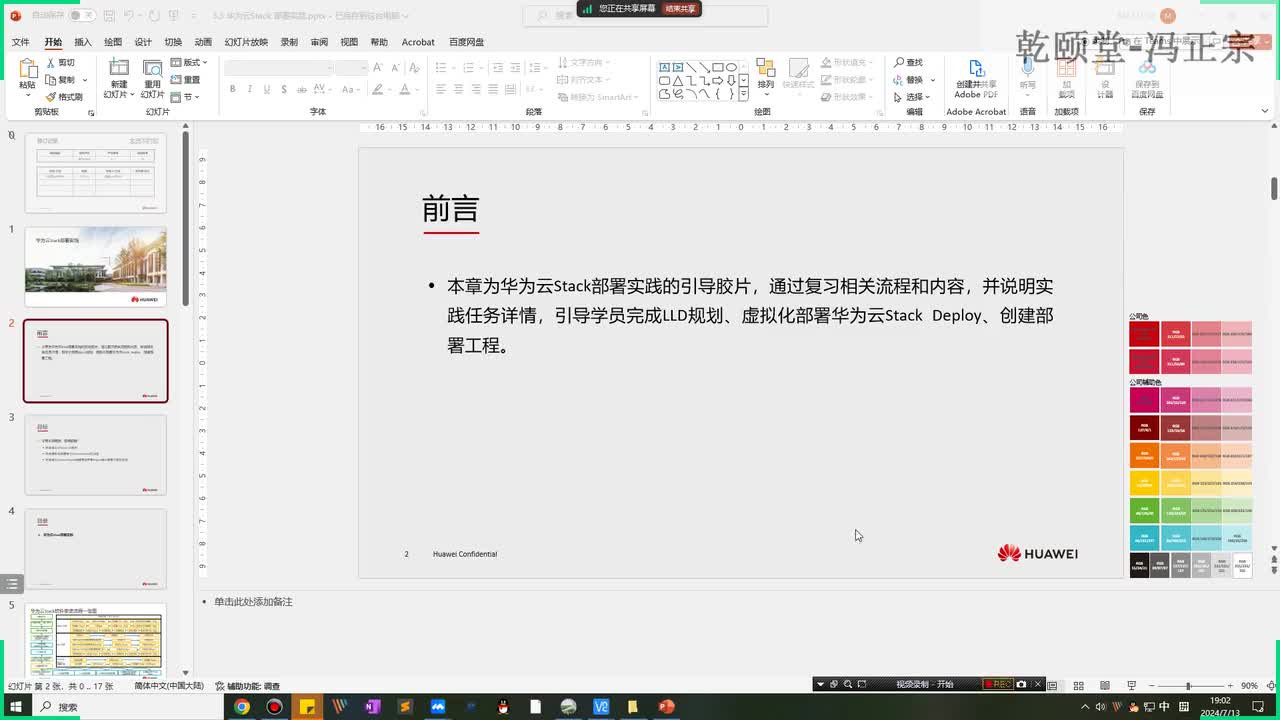
Task: Click the text highlight color pen icon
Action: 380,89
